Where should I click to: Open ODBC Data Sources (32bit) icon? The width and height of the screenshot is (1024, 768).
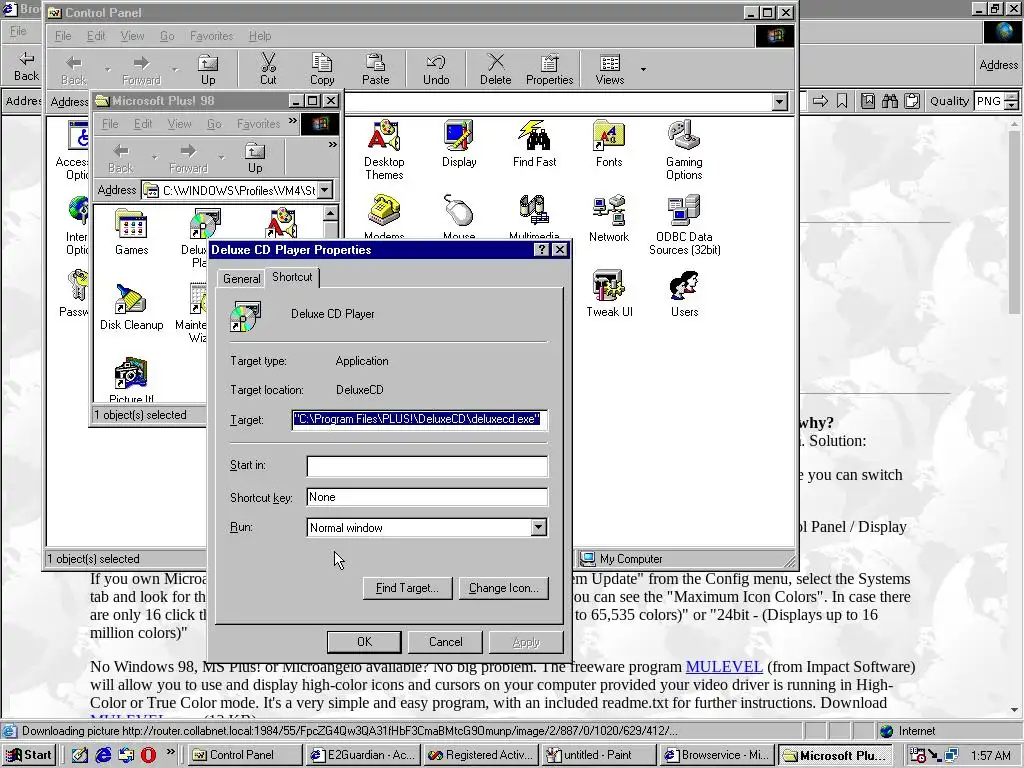684,225
